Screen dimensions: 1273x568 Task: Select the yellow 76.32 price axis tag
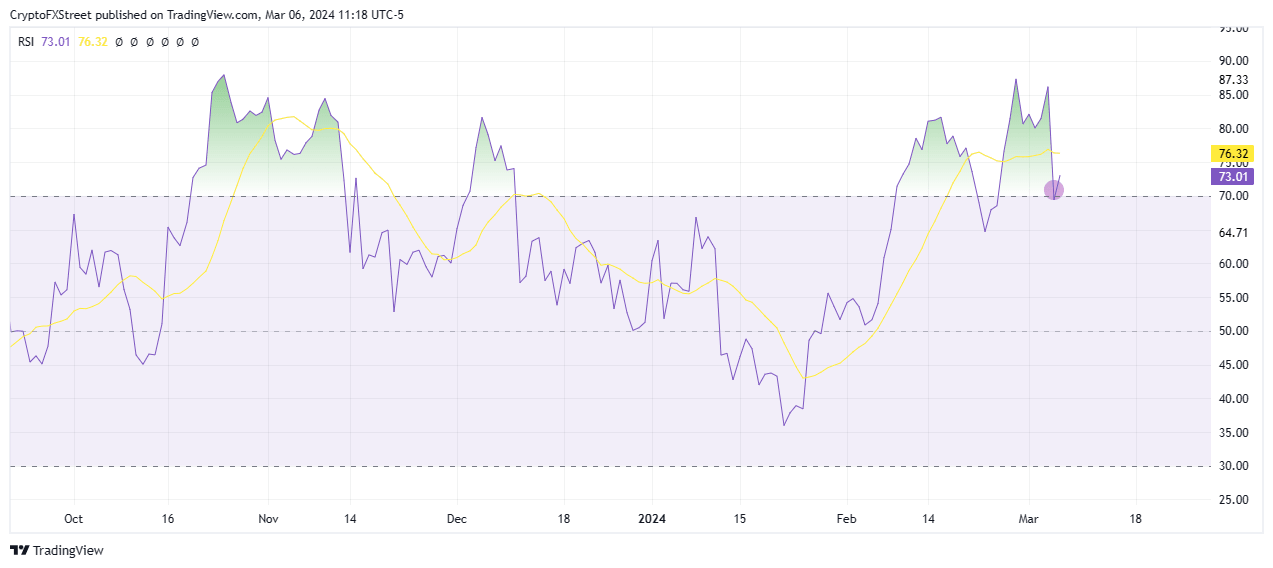coord(1230,154)
